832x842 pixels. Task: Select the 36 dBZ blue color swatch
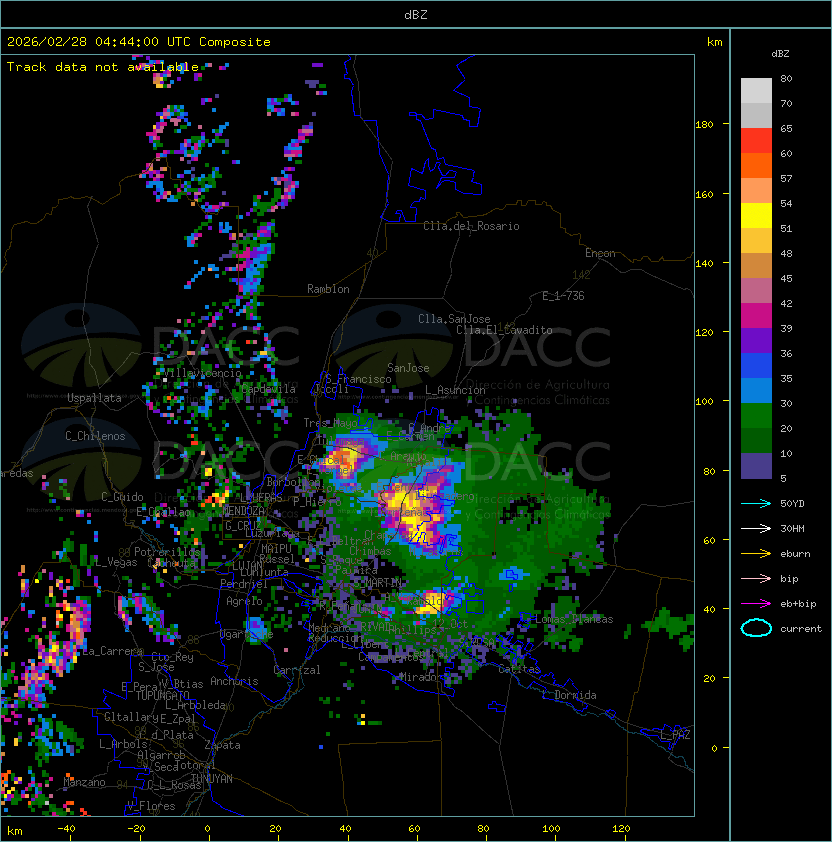pos(756,366)
